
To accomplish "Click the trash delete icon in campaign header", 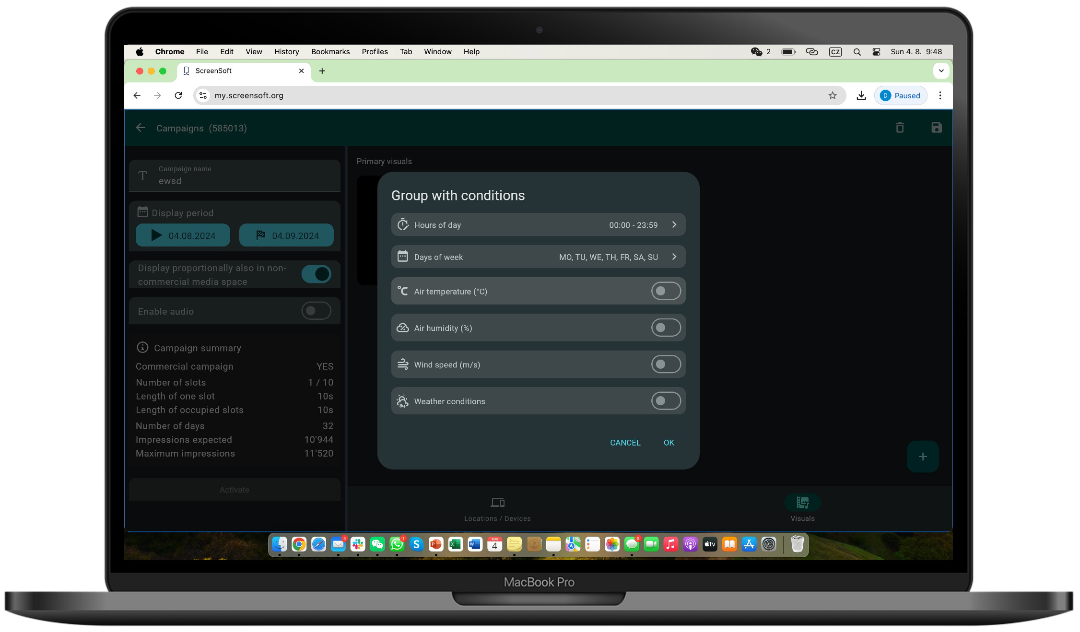I will [x=899, y=128].
